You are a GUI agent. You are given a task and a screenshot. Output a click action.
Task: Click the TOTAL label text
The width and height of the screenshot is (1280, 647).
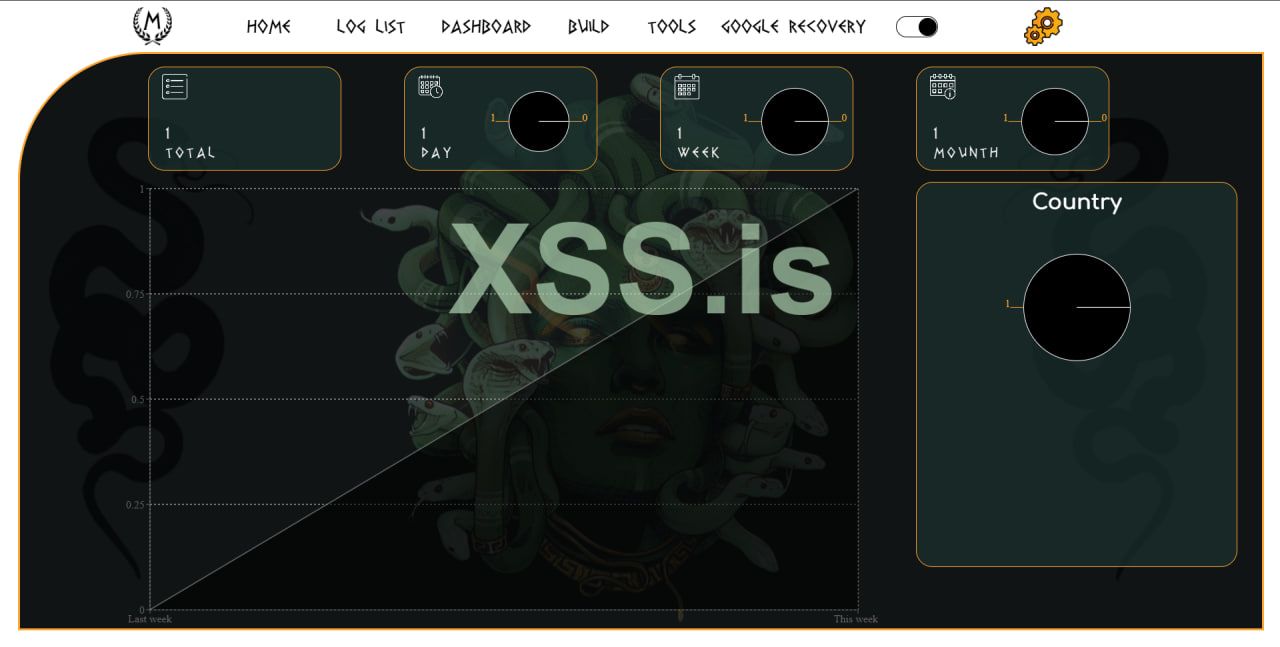(x=190, y=153)
